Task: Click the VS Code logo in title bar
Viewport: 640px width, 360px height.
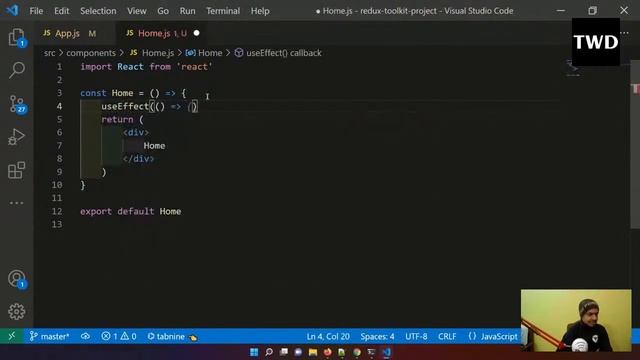Action: [x=12, y=10]
